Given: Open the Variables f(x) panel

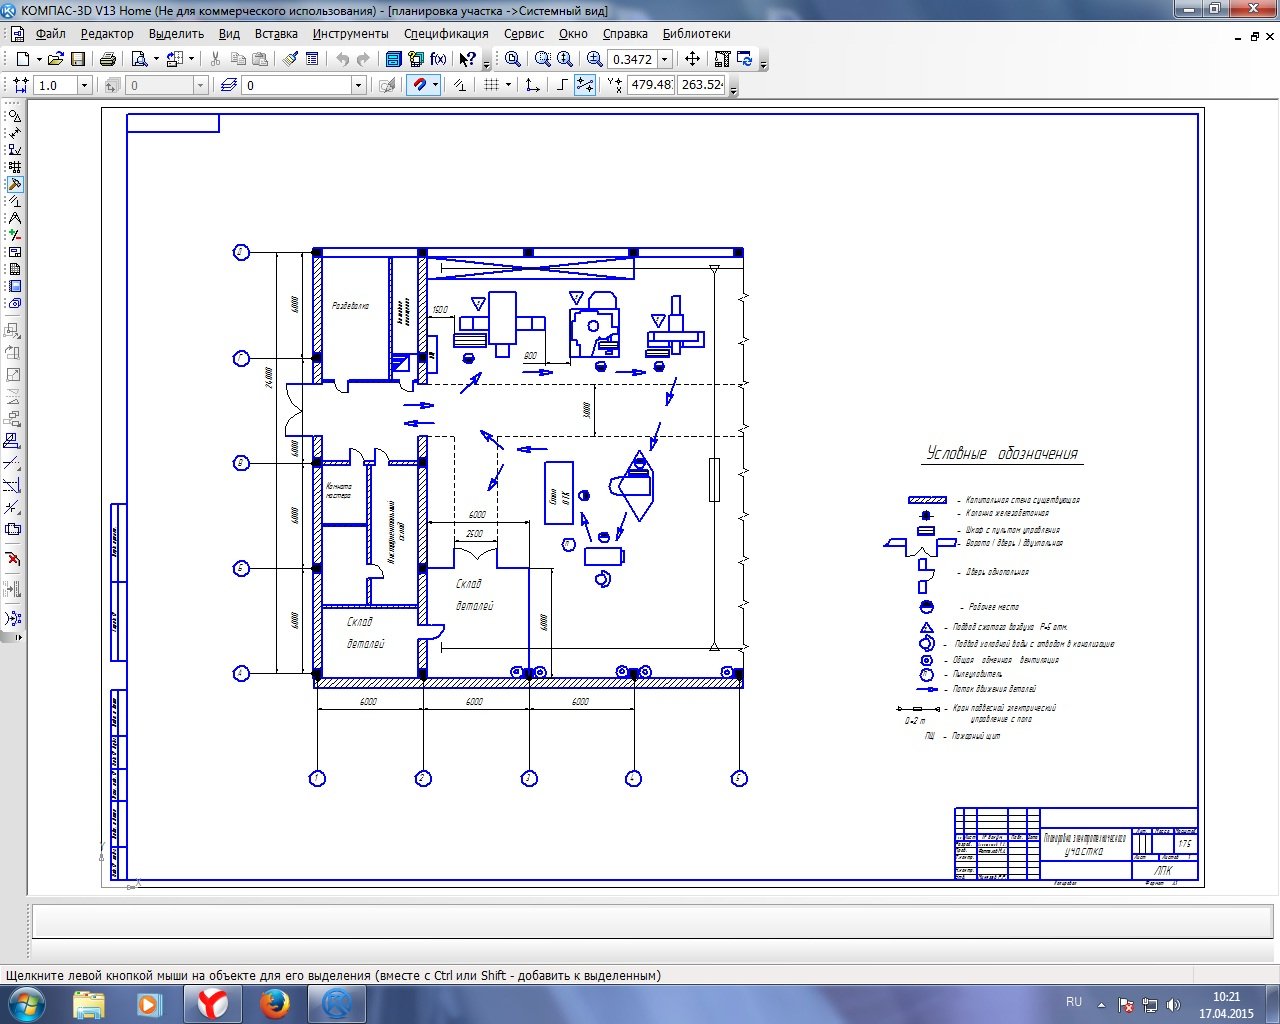Looking at the screenshot, I should (438, 59).
